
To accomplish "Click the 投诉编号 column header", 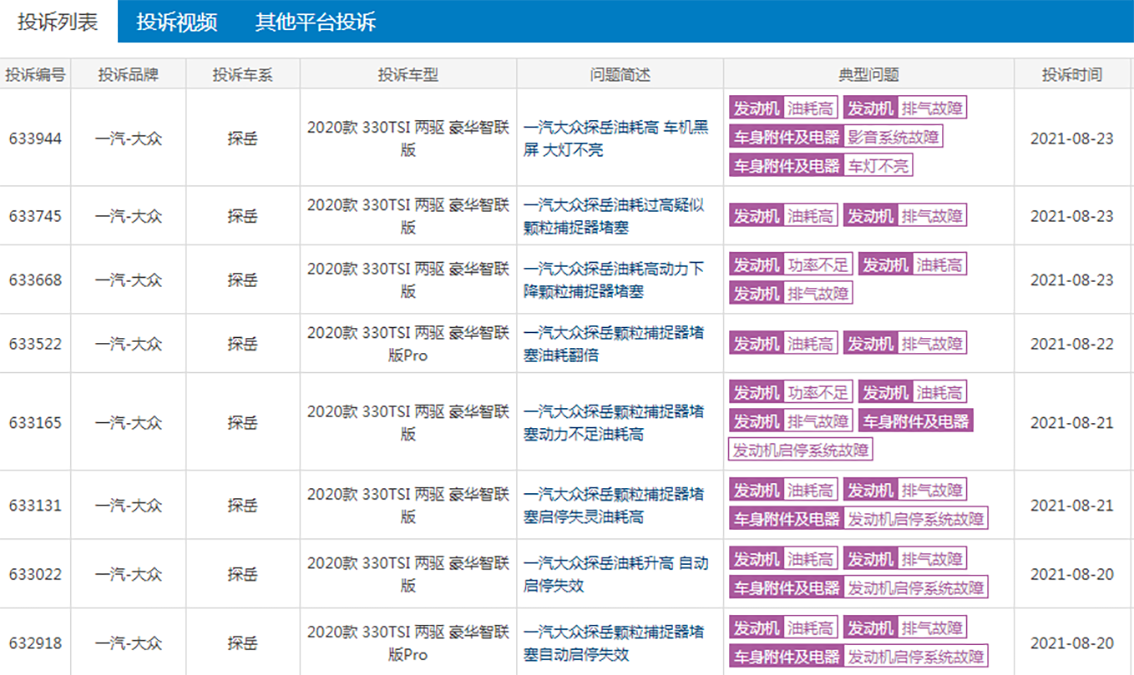I will (x=35, y=75).
